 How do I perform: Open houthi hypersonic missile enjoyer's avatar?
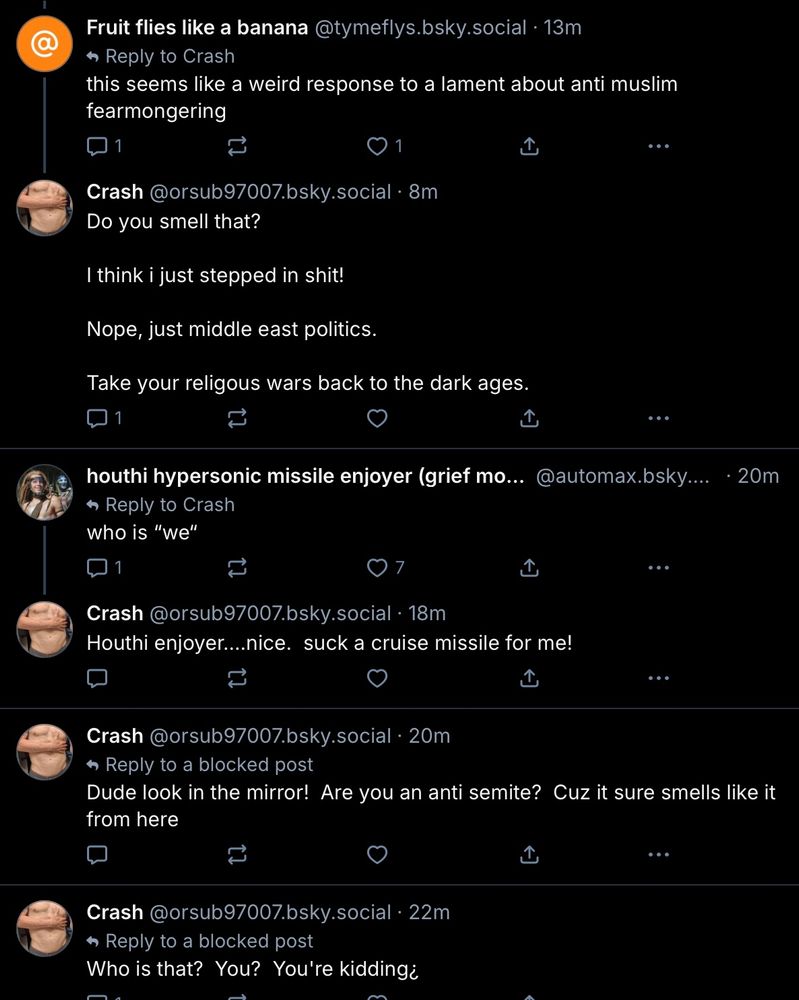pyautogui.click(x=44, y=492)
